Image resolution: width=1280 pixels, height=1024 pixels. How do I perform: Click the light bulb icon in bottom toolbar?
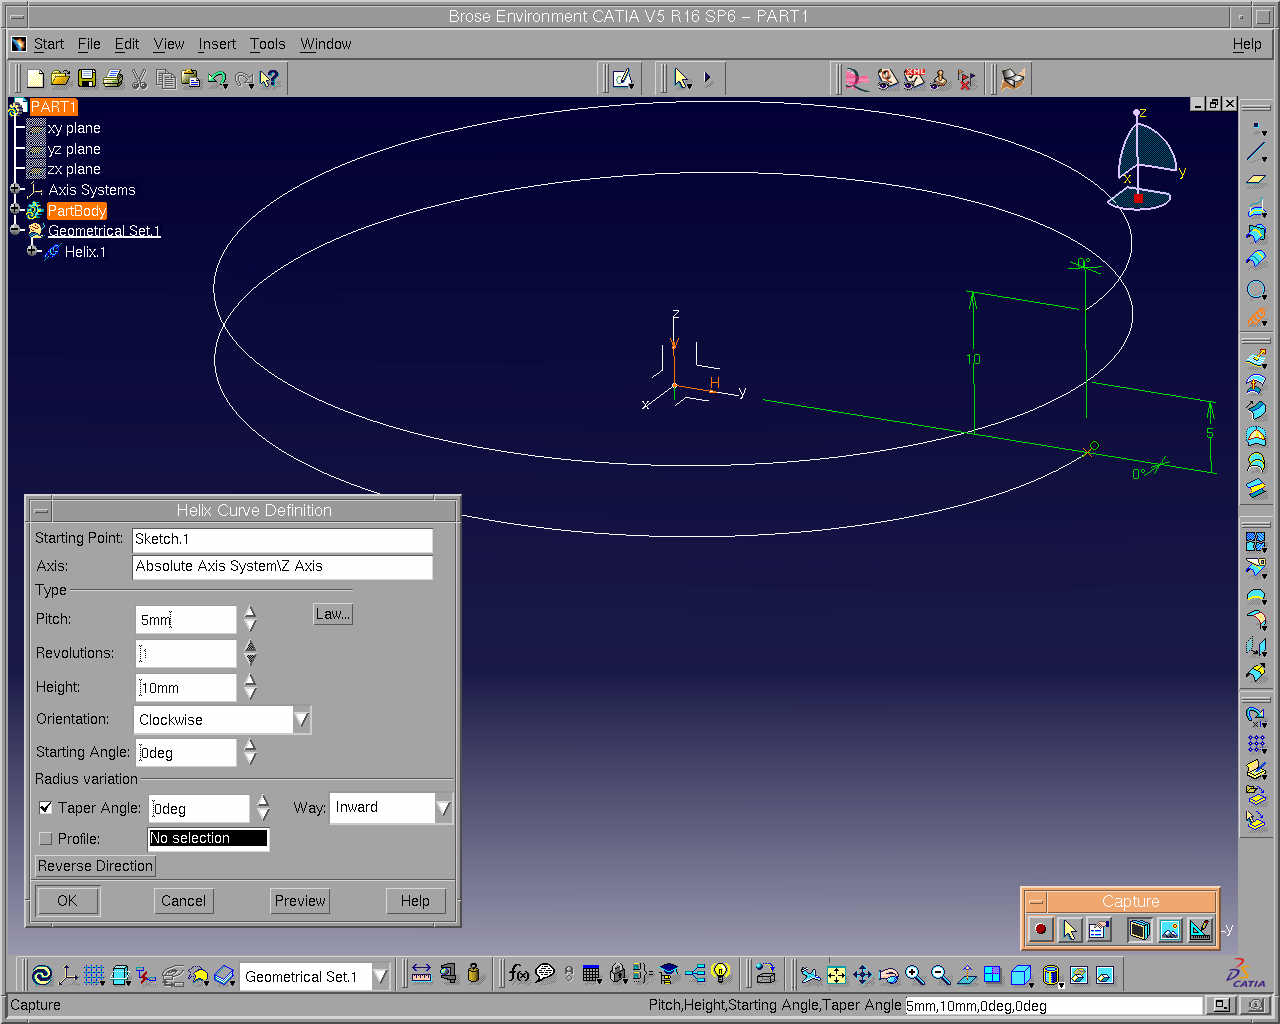click(x=721, y=973)
